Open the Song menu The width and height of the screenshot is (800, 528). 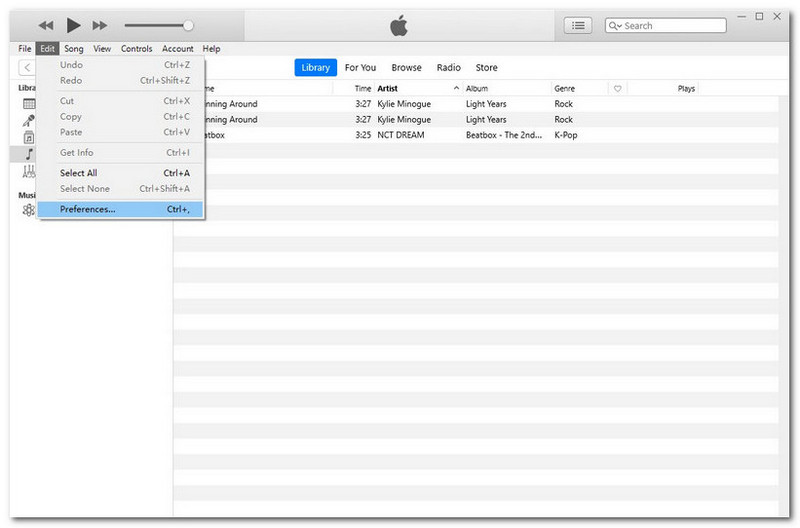pyautogui.click(x=73, y=48)
